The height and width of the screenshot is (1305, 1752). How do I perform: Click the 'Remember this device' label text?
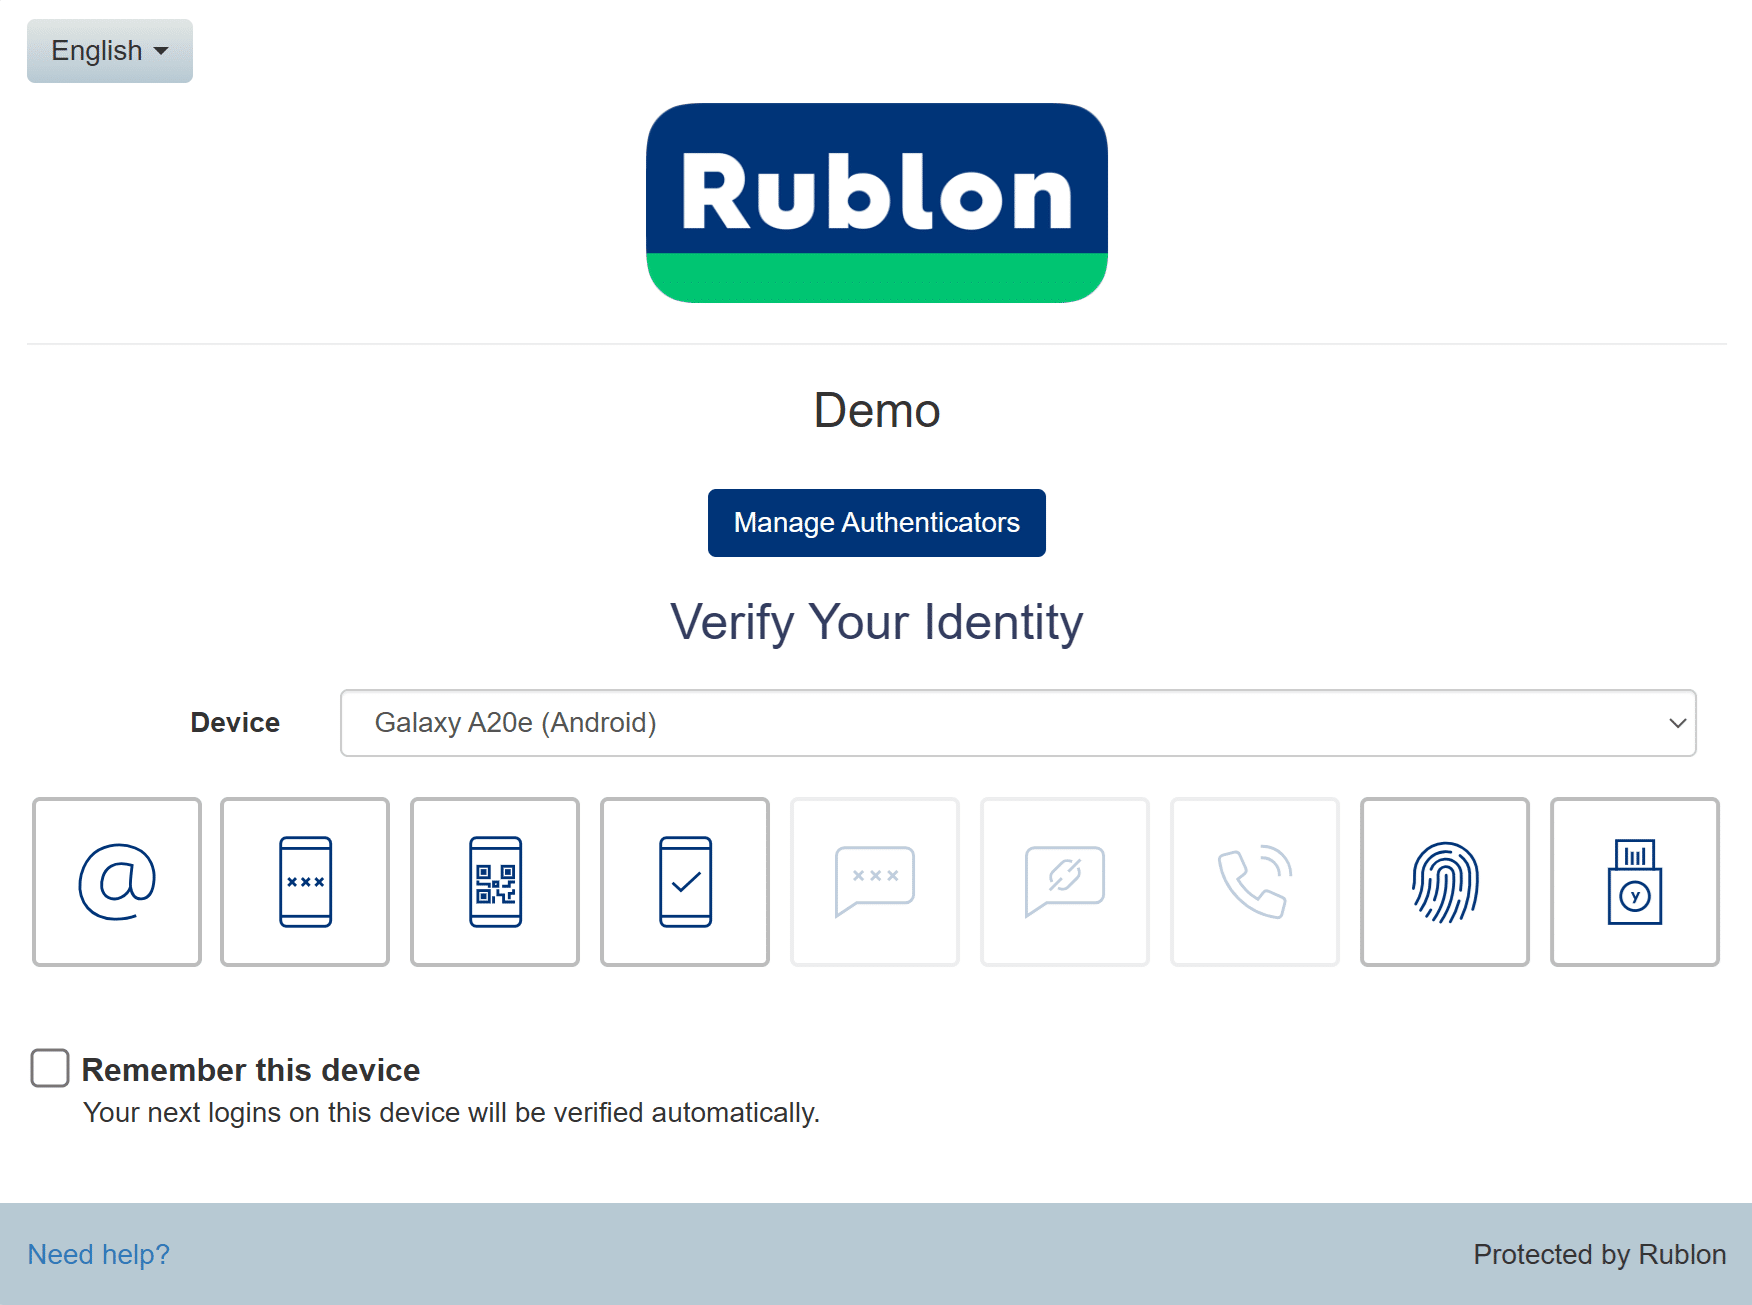tap(251, 1070)
